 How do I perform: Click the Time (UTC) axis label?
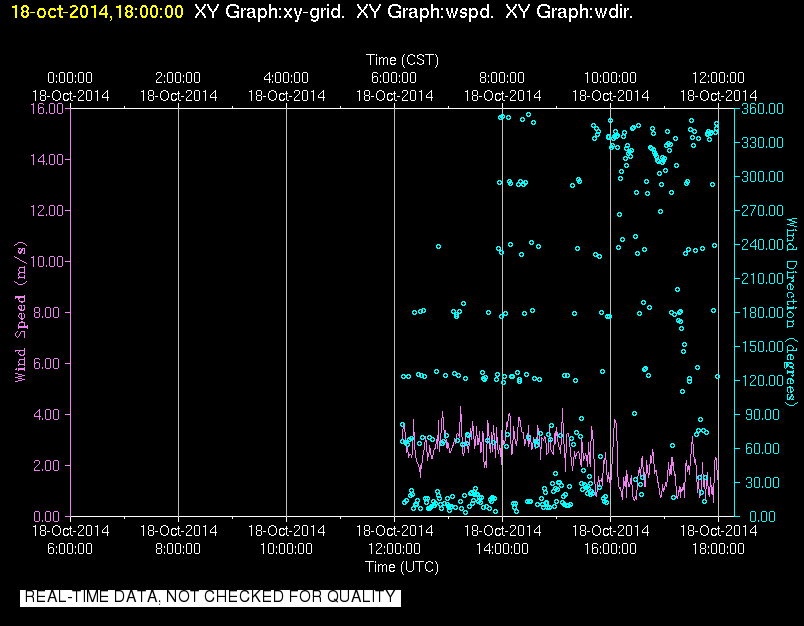402,567
